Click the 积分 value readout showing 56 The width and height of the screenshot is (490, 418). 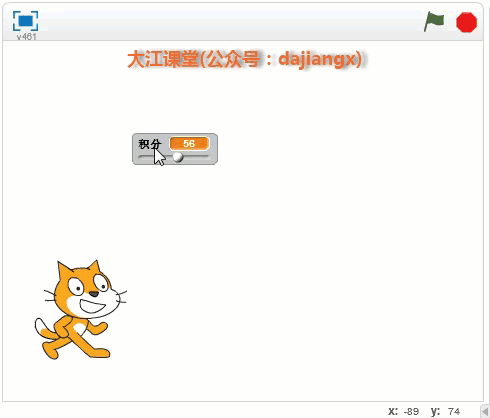click(x=189, y=144)
